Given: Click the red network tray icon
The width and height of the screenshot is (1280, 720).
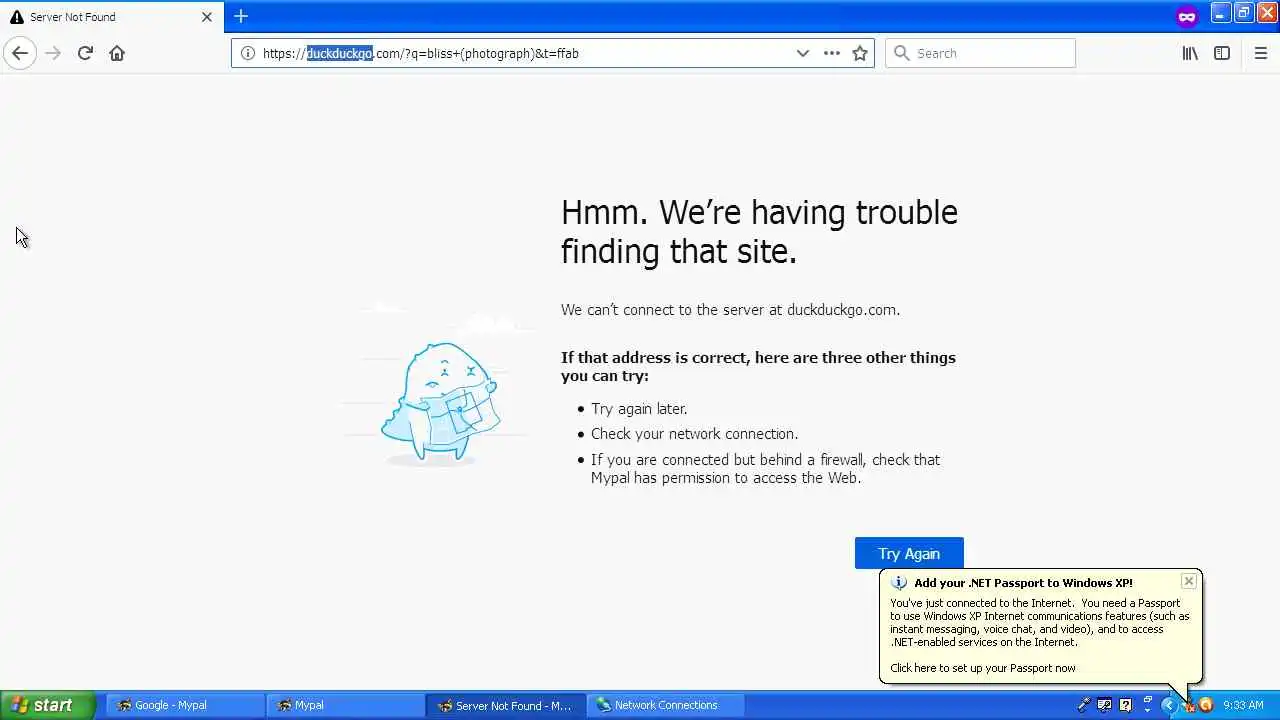Looking at the screenshot, I should 1188,706.
